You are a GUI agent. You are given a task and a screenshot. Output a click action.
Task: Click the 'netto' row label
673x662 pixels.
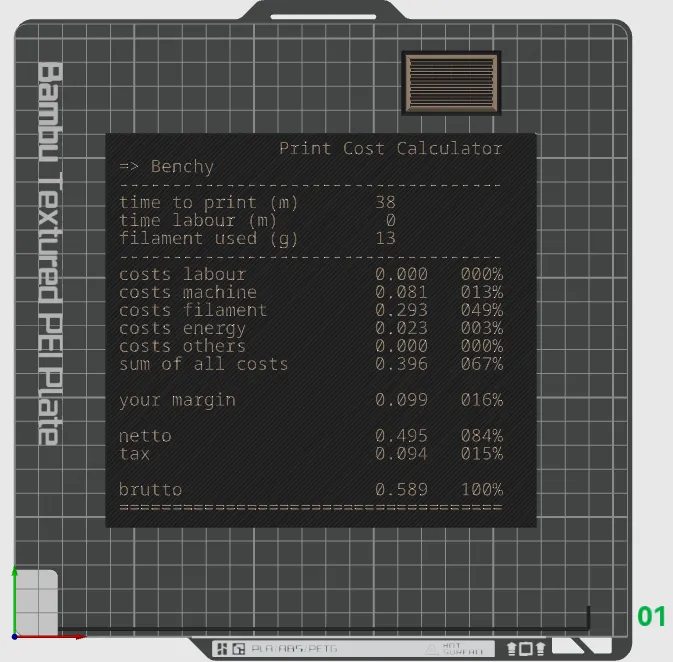(x=145, y=437)
